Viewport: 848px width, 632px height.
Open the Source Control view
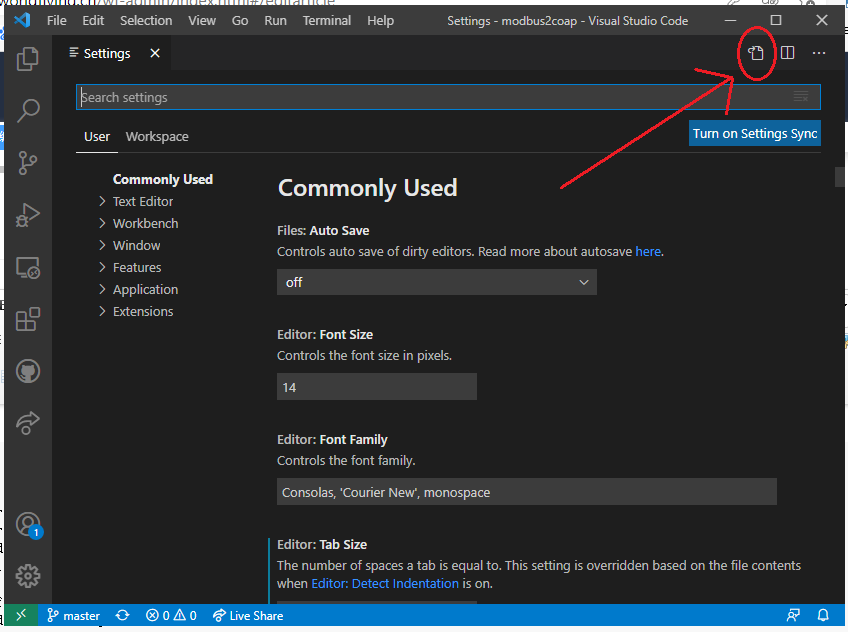28,163
